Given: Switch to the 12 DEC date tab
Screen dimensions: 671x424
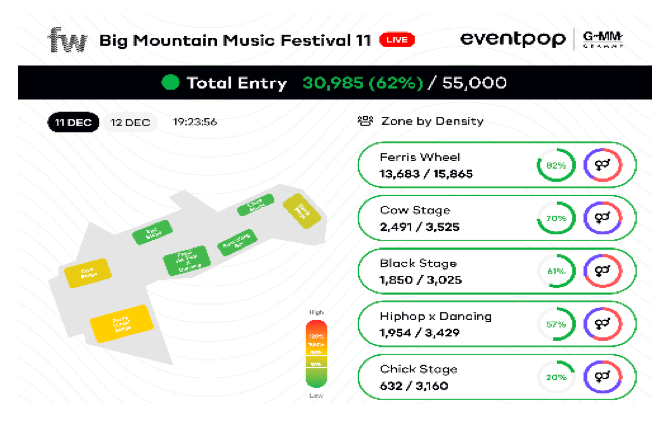Looking at the screenshot, I should (x=131, y=122).
